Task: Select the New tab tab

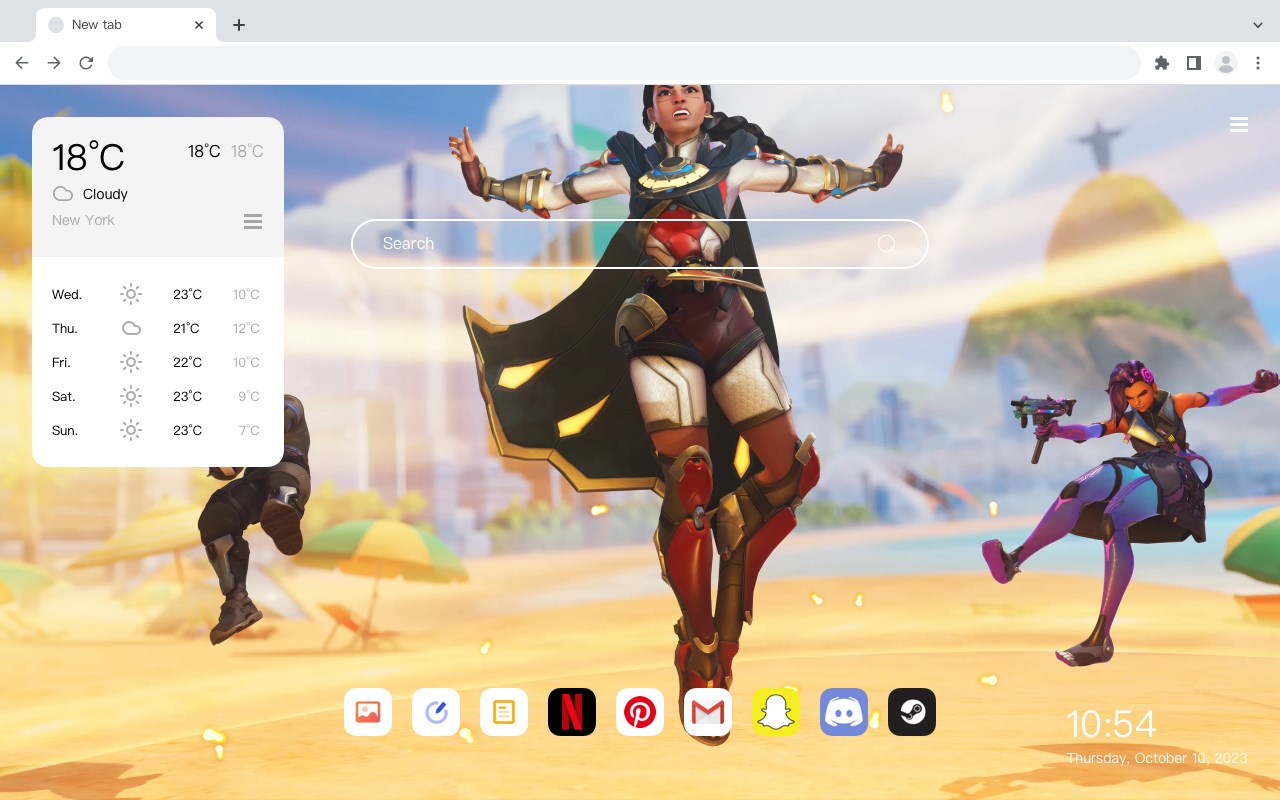Action: tap(126, 25)
